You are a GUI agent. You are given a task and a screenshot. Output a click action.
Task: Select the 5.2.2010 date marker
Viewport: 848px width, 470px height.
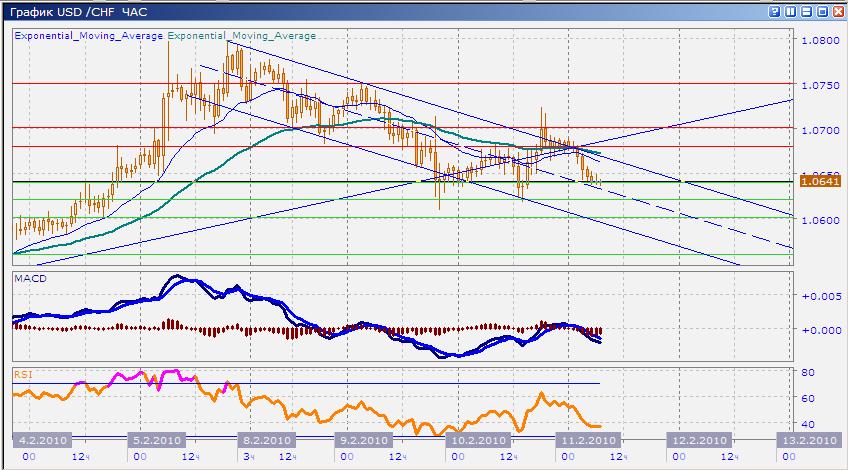pos(155,440)
